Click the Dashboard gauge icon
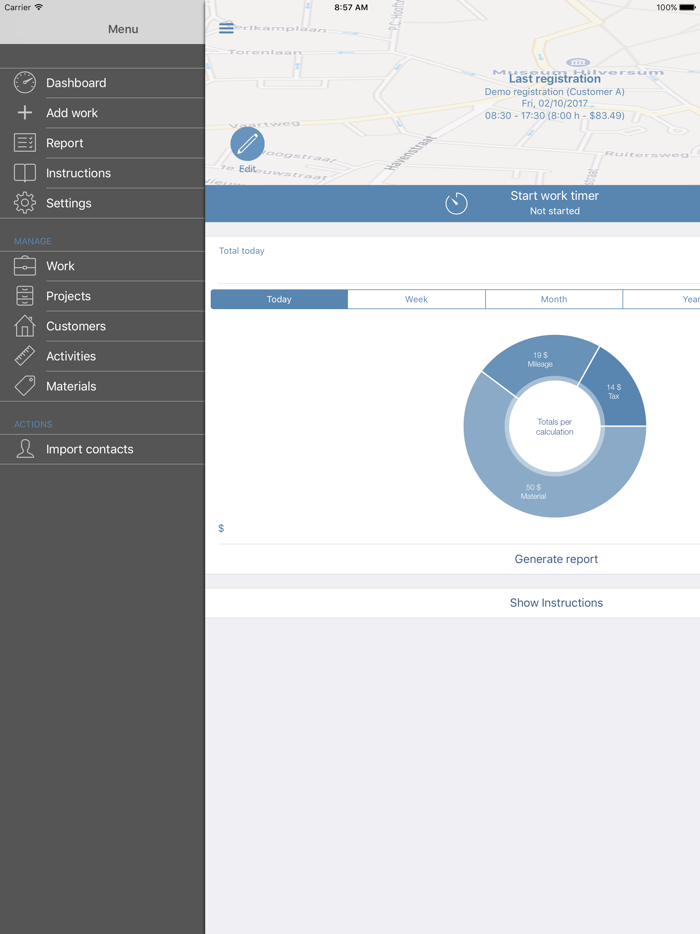The width and height of the screenshot is (700, 934). click(x=24, y=83)
